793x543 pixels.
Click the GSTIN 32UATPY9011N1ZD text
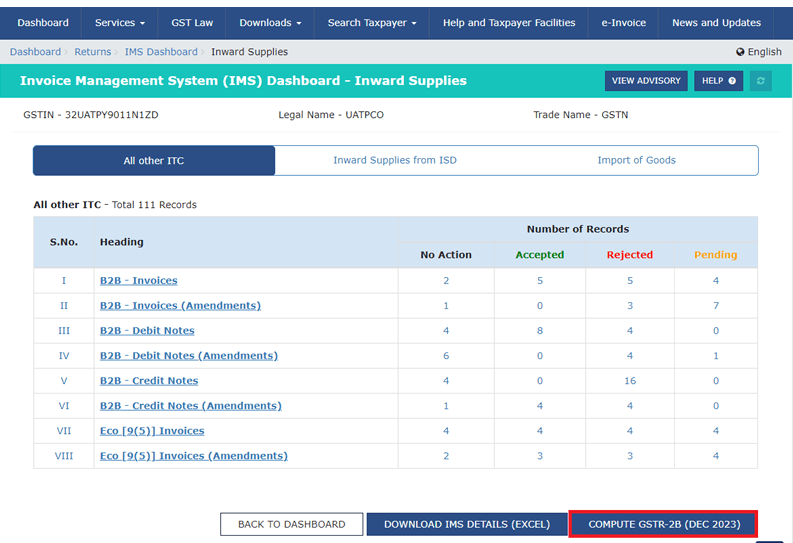91,115
